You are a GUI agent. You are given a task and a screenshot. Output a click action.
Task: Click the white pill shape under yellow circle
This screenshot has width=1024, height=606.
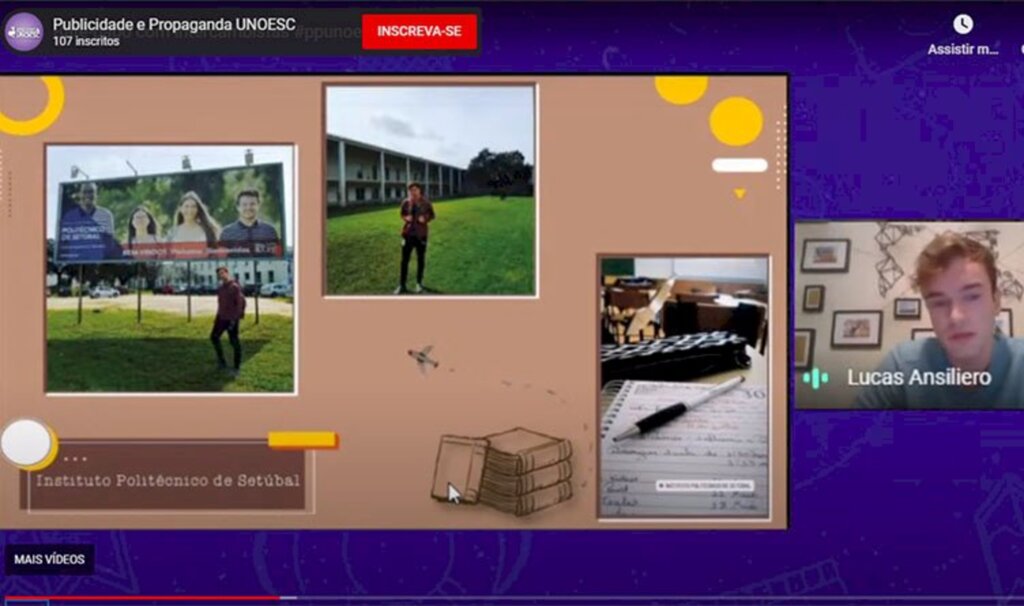click(x=739, y=165)
